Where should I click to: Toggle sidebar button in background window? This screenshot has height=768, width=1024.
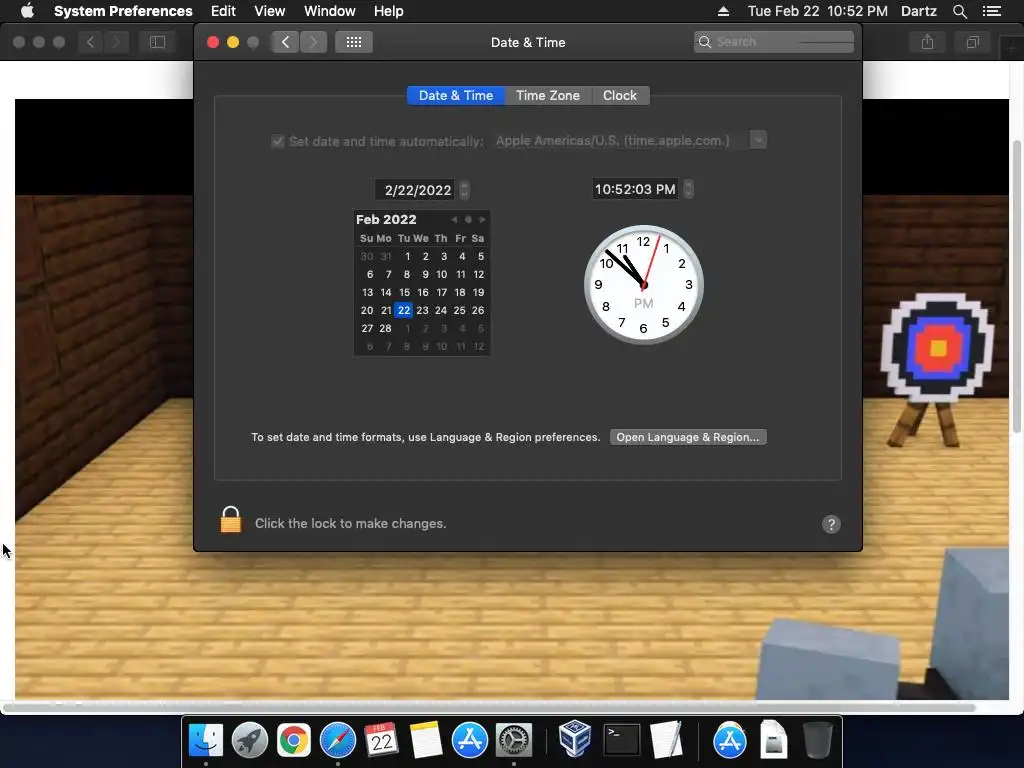pyautogui.click(x=157, y=42)
